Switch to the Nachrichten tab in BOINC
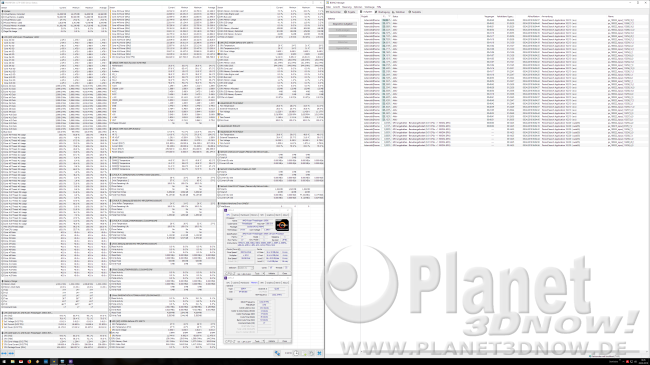This screenshot has height=365, width=650. 333,12
